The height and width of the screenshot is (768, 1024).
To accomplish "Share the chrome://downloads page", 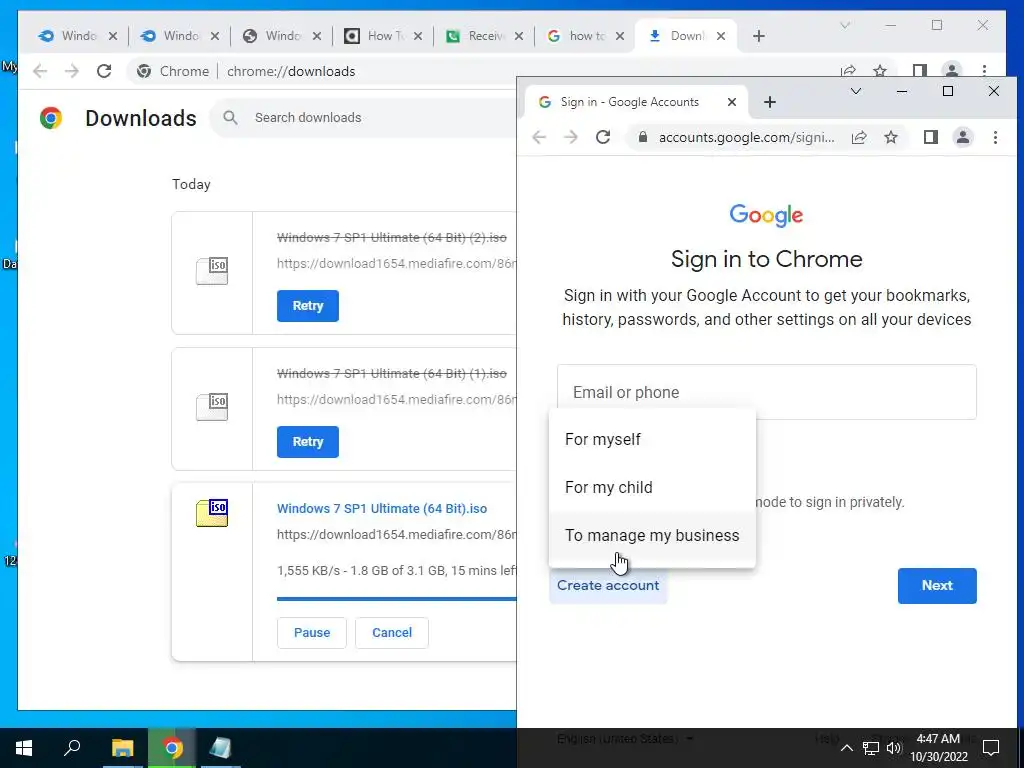I will 848,71.
